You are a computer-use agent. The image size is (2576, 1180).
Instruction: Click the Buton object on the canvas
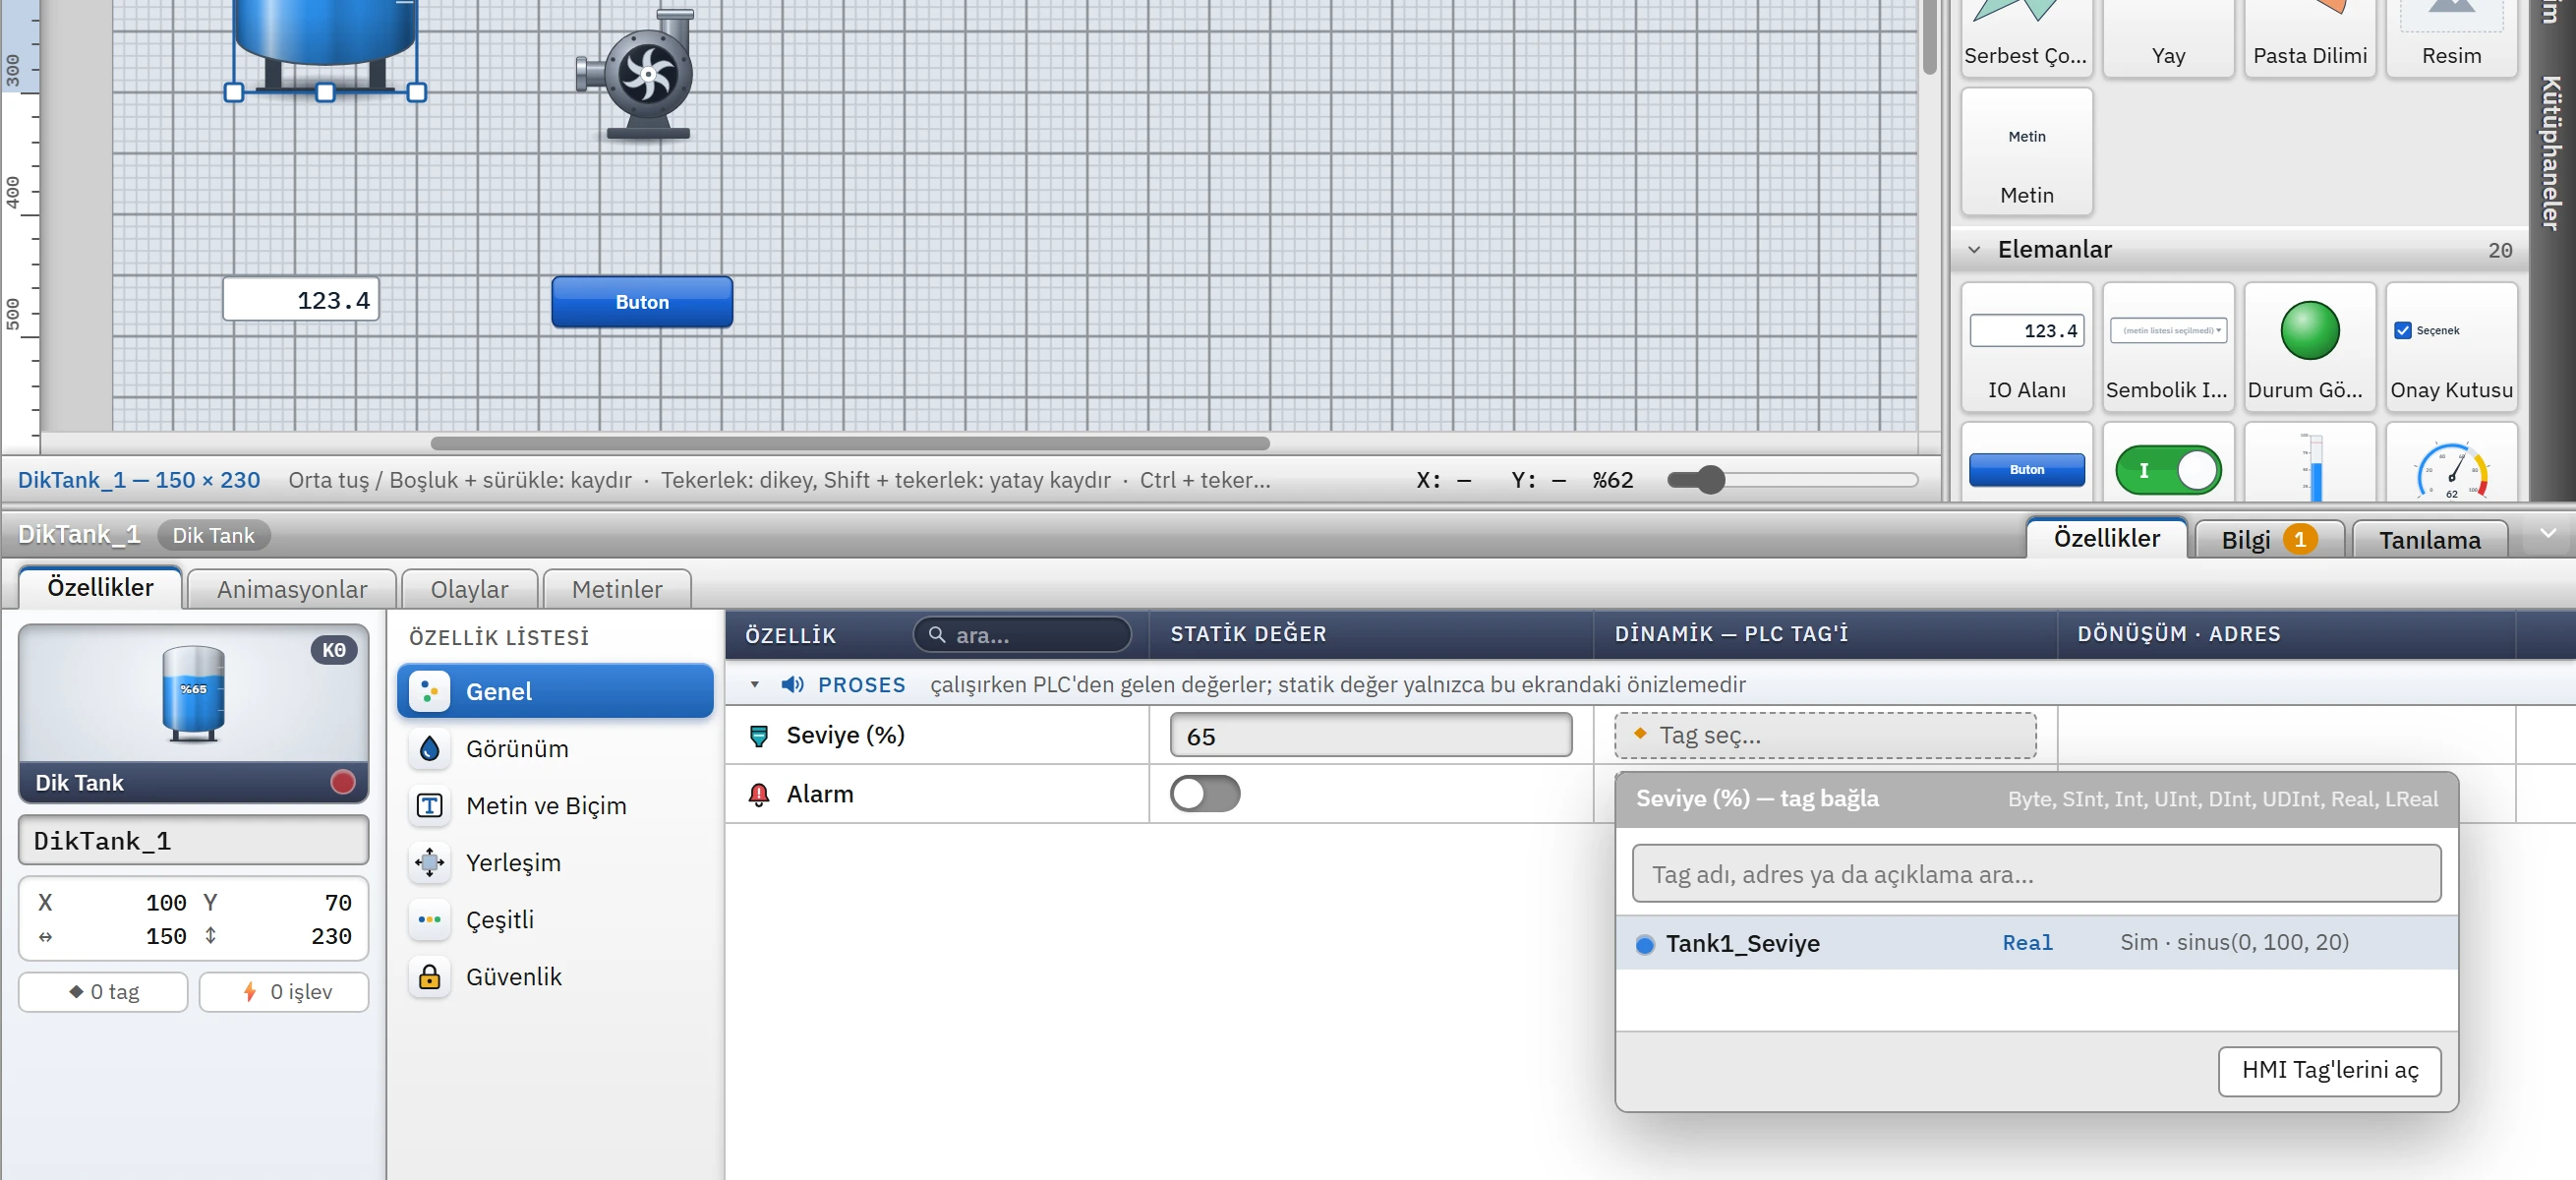(x=641, y=301)
